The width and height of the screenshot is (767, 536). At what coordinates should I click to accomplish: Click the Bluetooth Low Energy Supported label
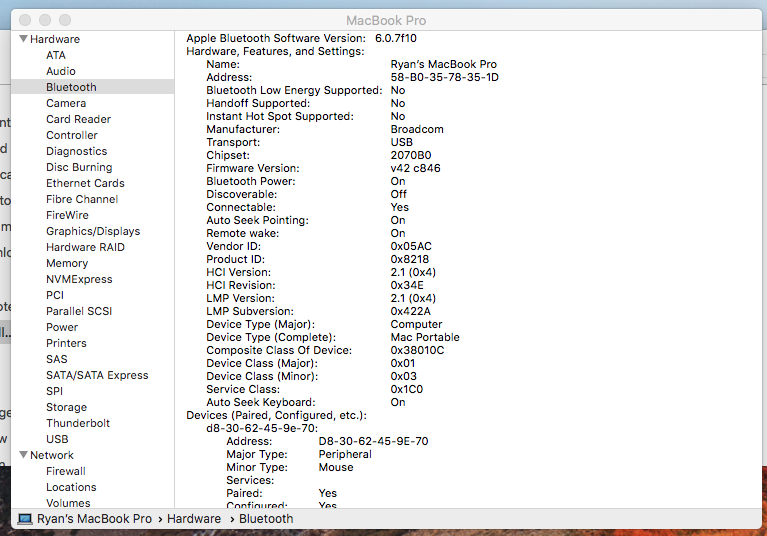[x=294, y=90]
